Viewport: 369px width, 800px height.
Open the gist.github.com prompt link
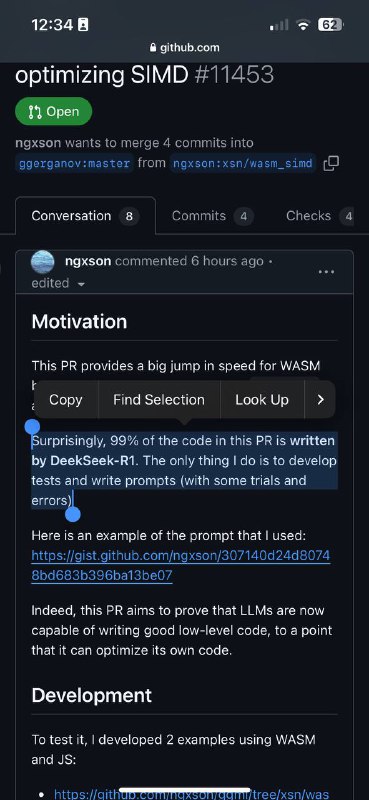click(181, 565)
